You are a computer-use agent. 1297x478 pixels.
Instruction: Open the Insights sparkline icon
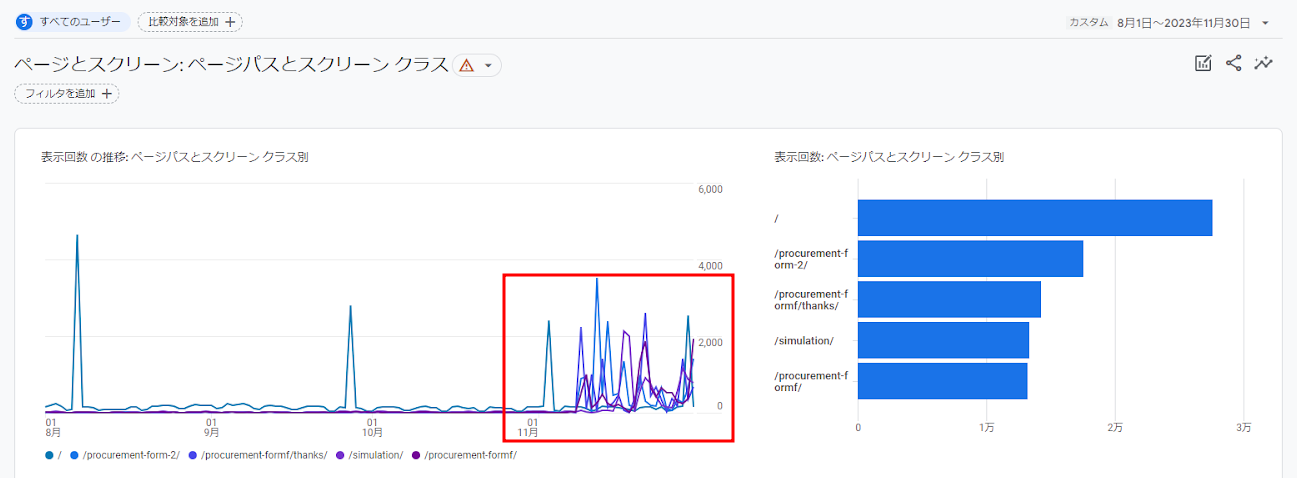[1264, 64]
